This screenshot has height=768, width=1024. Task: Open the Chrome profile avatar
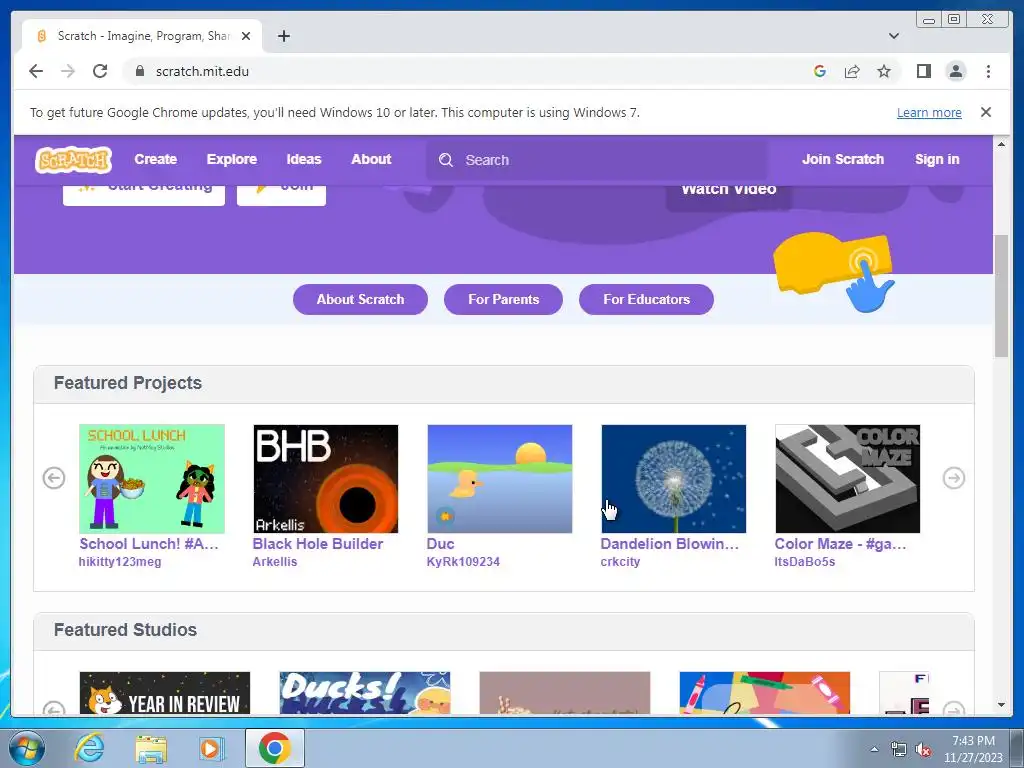[956, 71]
